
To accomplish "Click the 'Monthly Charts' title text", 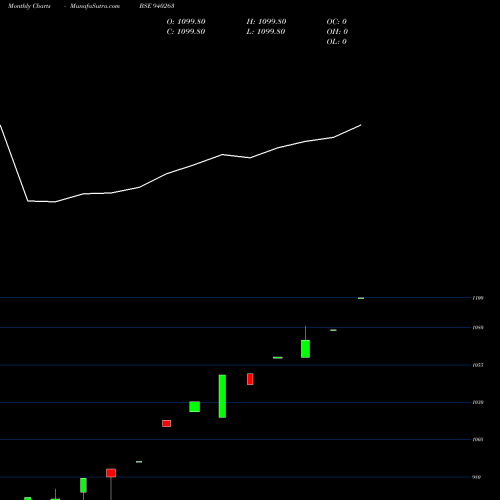I will coord(29,6).
